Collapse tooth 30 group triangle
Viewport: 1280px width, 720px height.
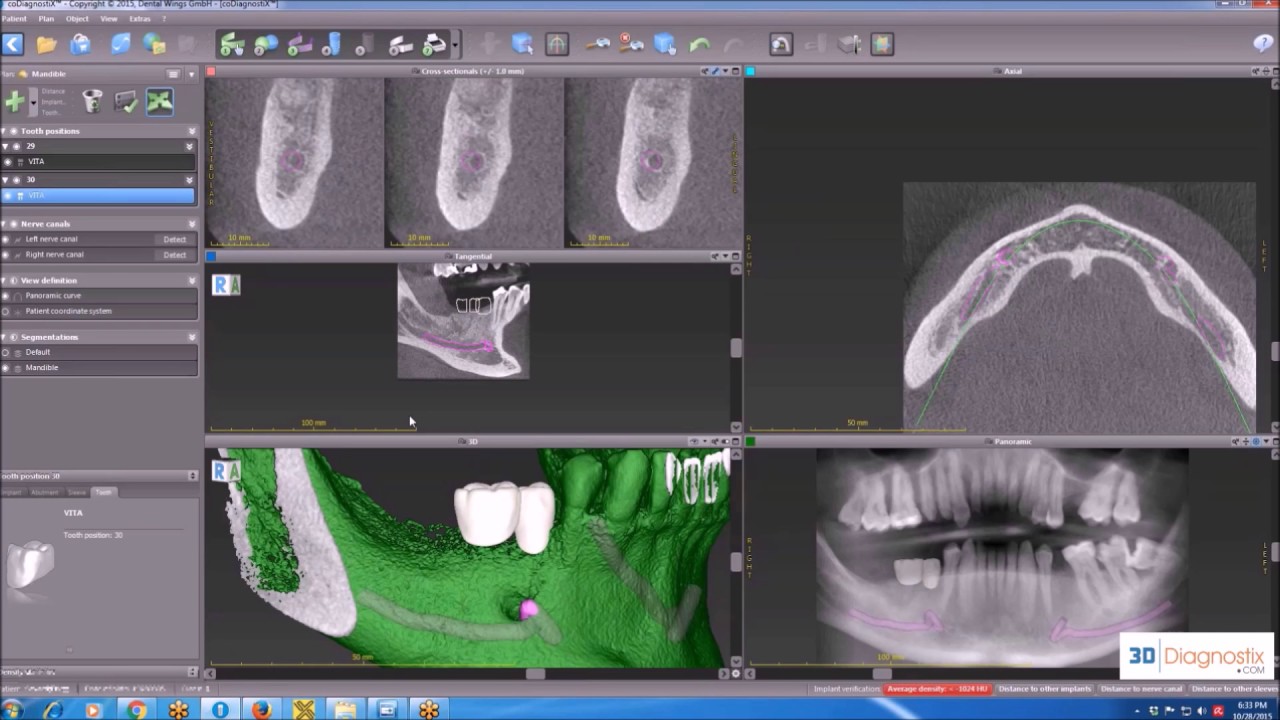[x=5, y=180]
